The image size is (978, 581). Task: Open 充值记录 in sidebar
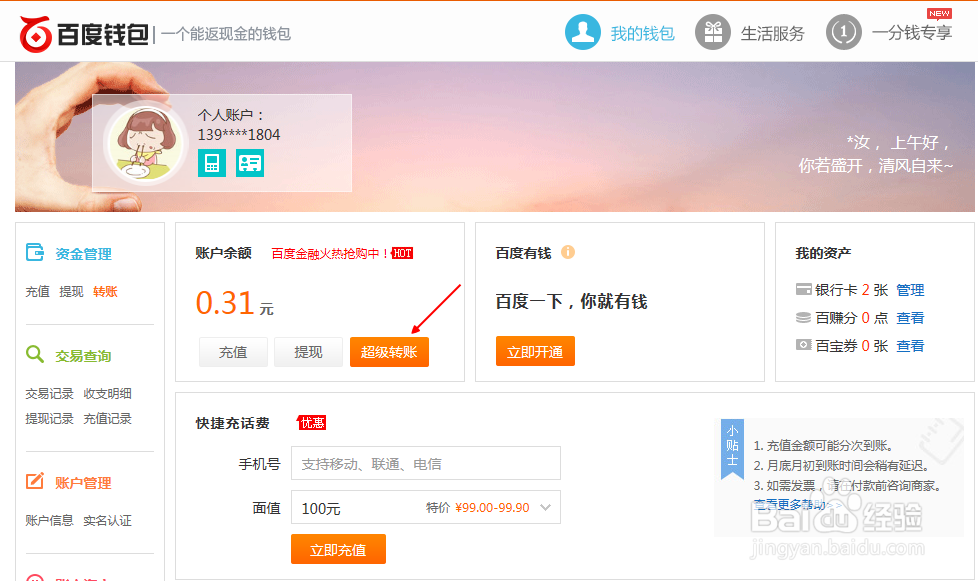coord(107,419)
